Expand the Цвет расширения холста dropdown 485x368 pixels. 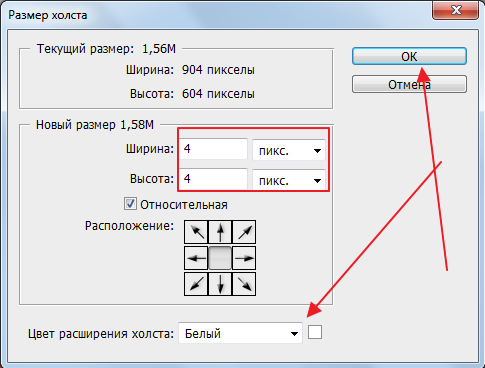point(240,333)
